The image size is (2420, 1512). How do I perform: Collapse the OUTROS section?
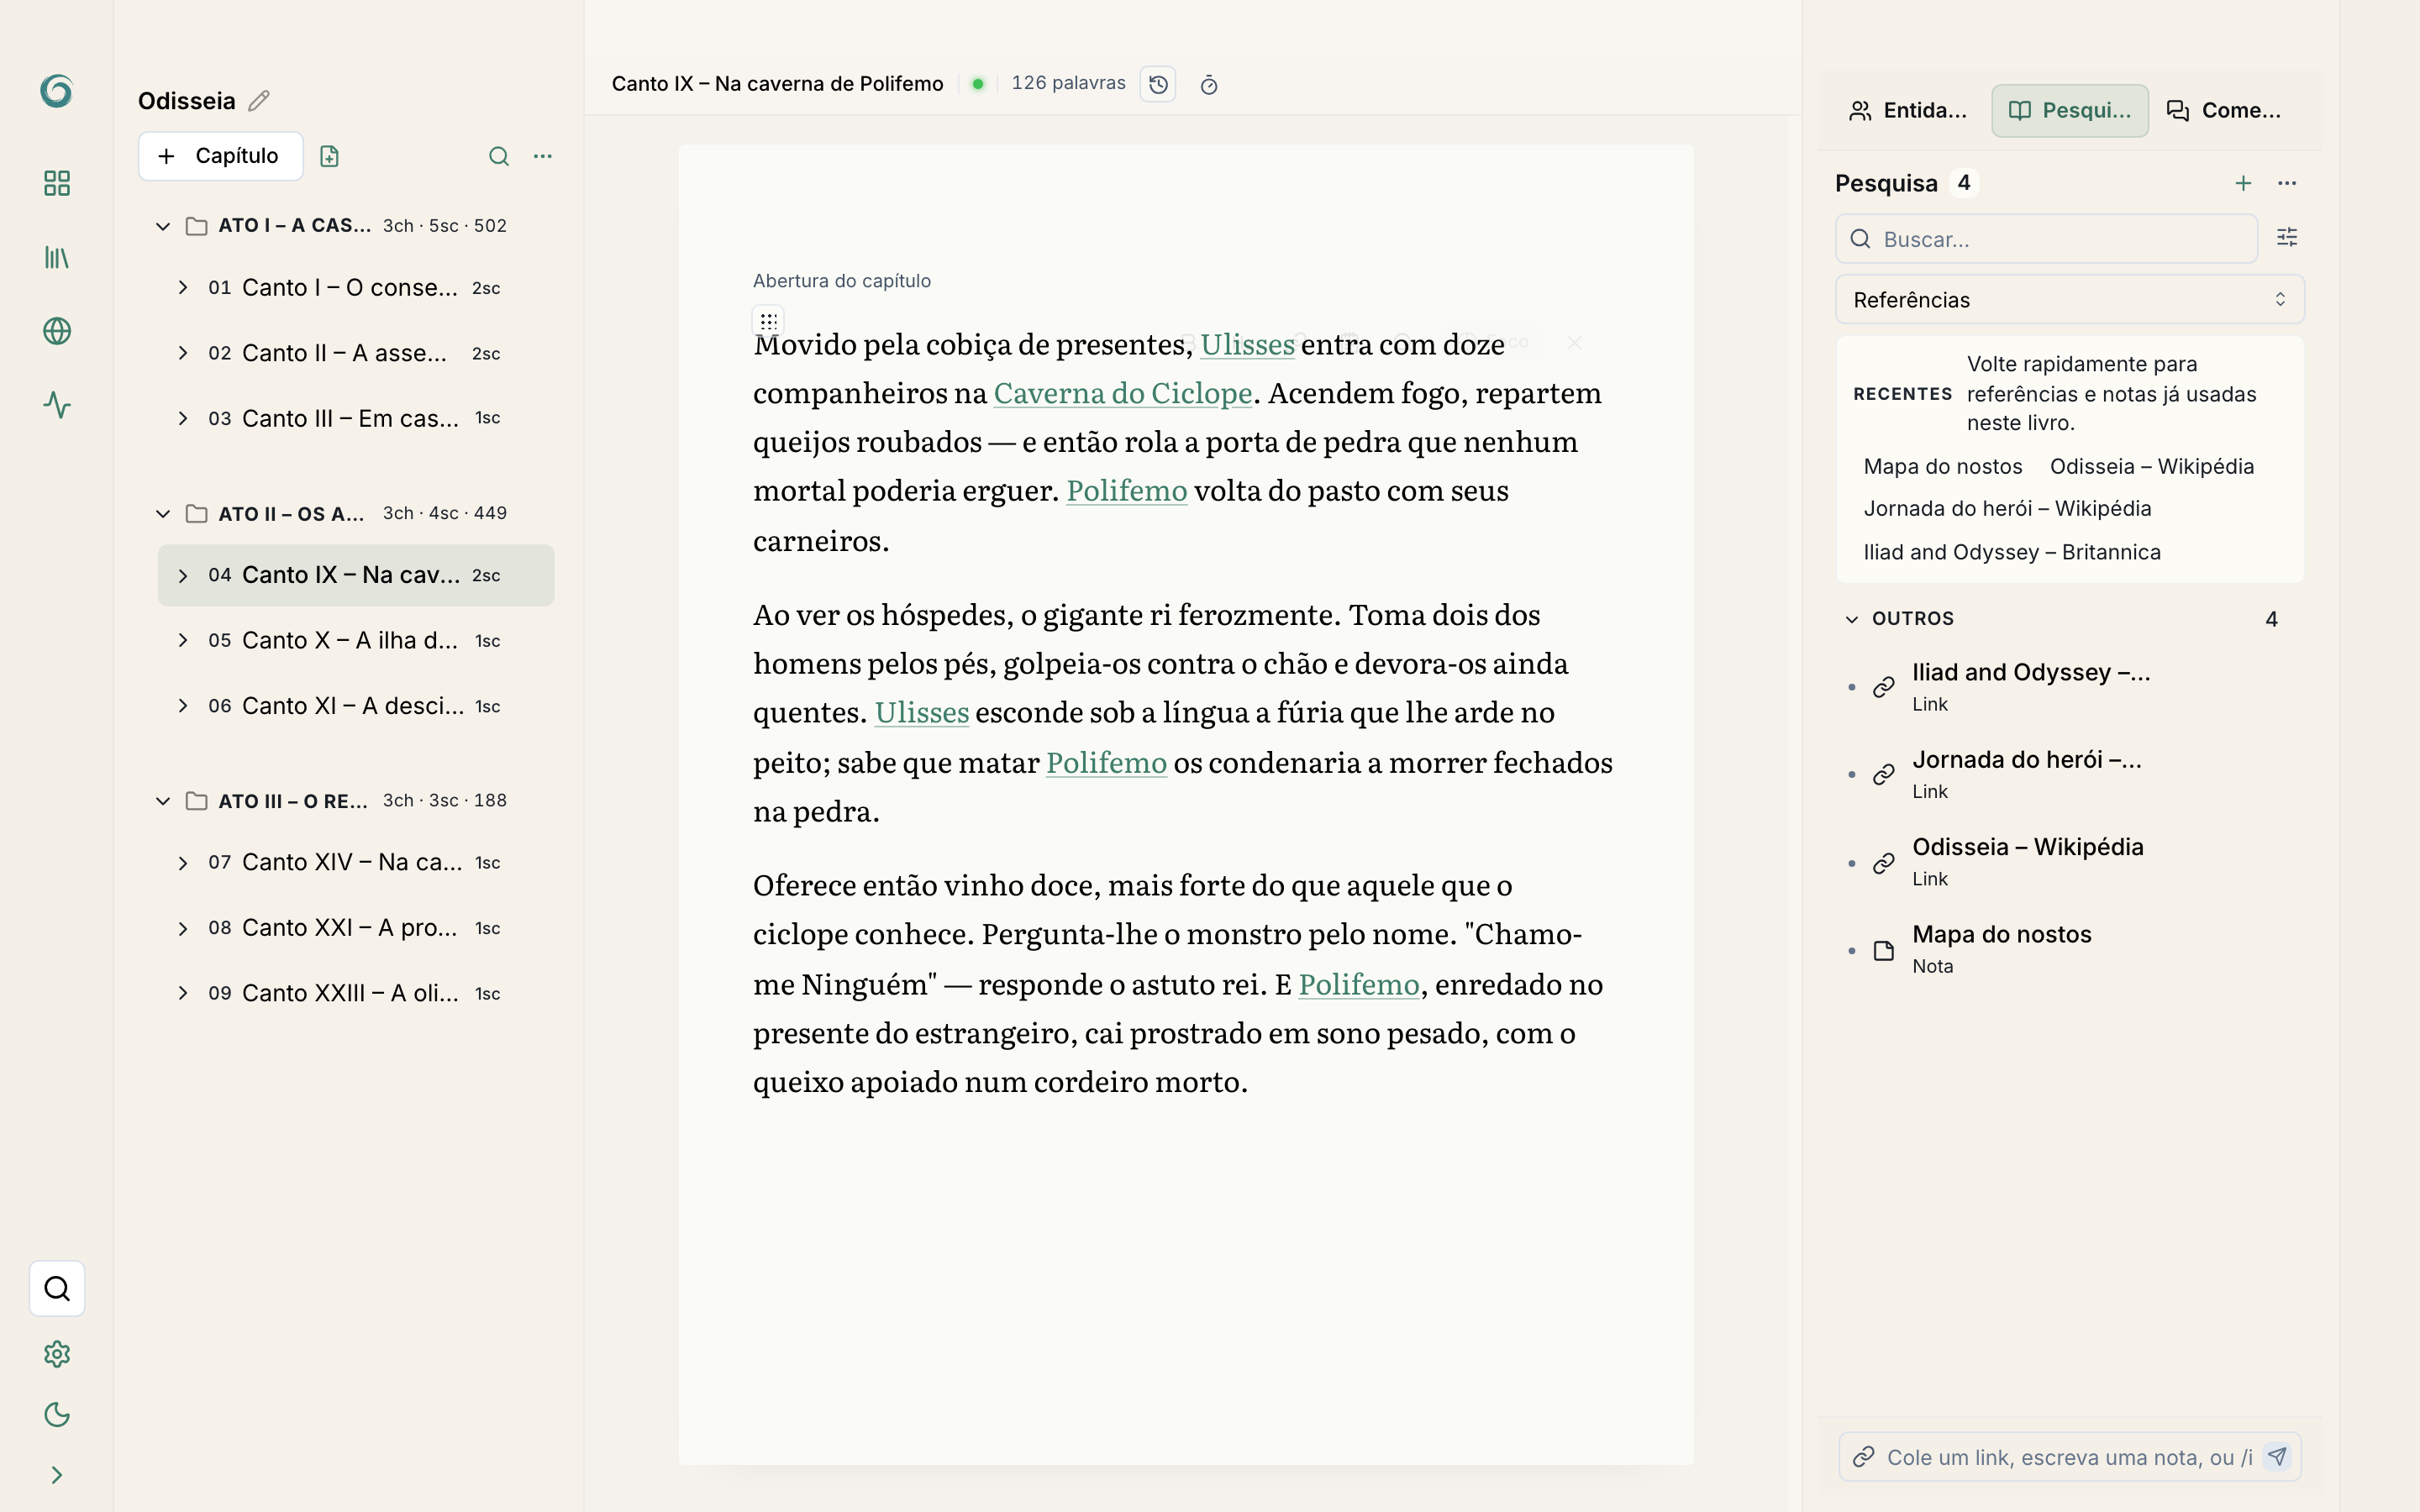(x=1852, y=619)
